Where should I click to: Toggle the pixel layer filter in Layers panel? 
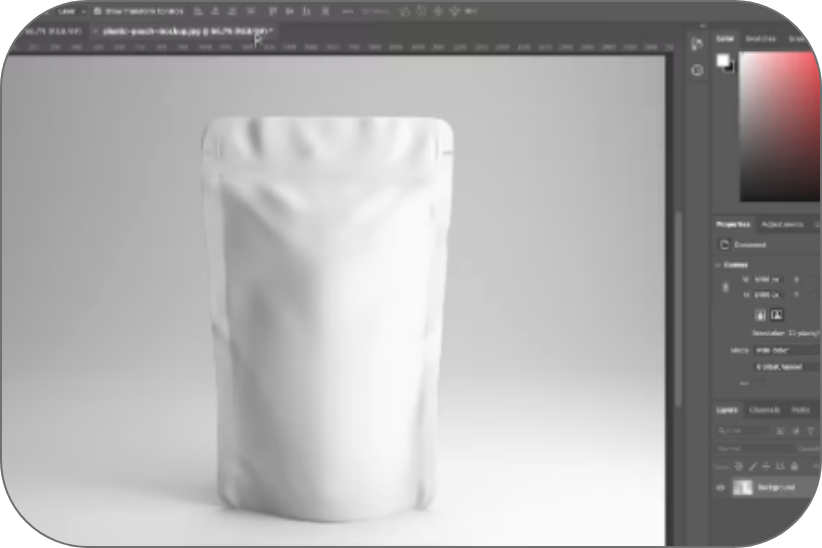click(781, 431)
